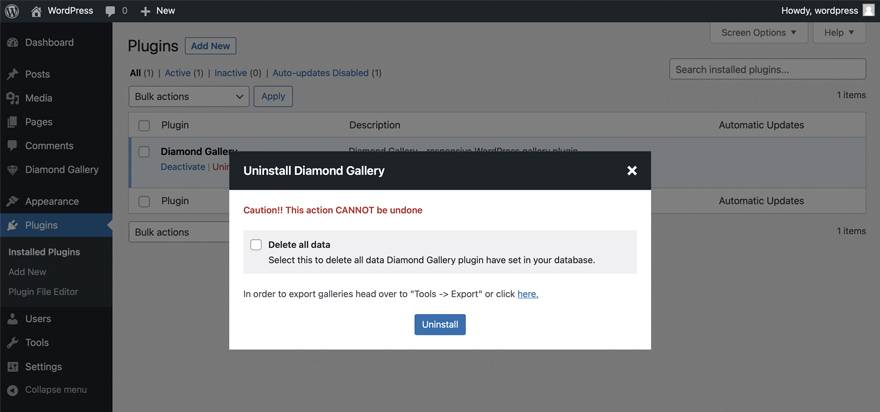Click the Collapse menu arrow icon
Viewport: 880px width, 412px height.
(x=12, y=390)
